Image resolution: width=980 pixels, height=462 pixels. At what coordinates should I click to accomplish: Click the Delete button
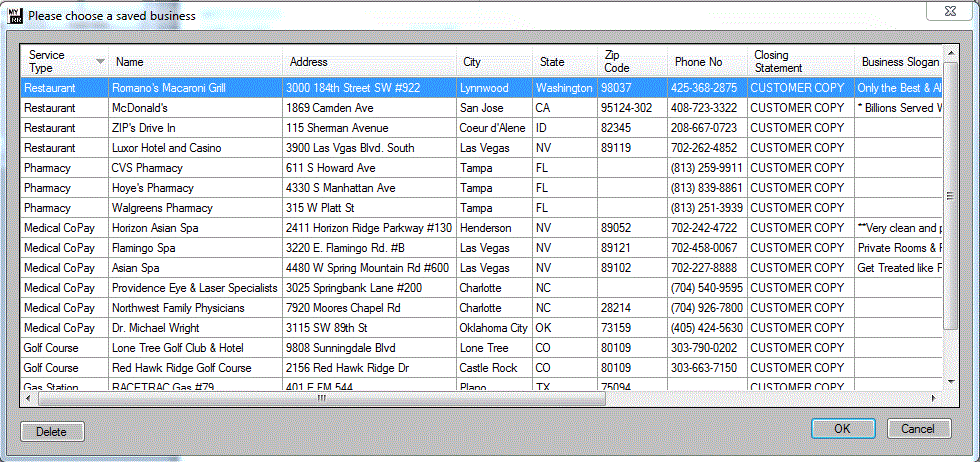52,431
